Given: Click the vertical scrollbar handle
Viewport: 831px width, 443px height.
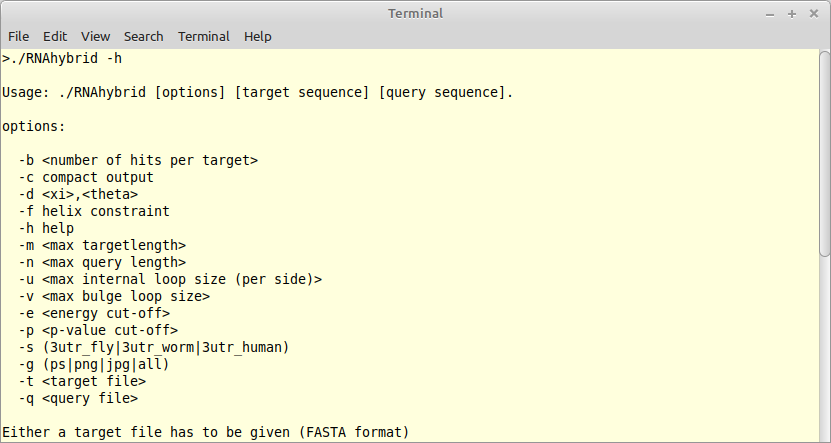Looking at the screenshot, I should pyautogui.click(x=825, y=154).
